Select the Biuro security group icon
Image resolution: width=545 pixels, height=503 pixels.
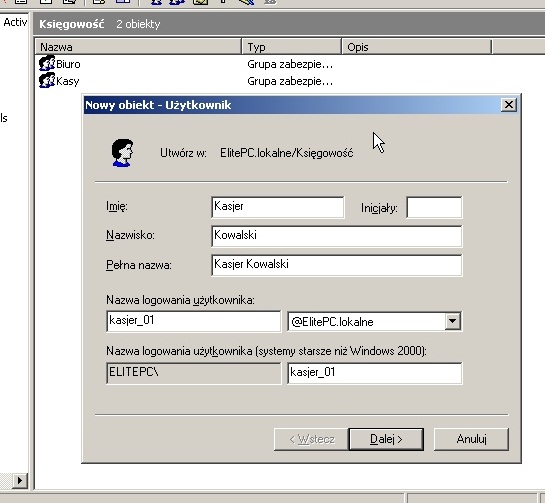pyautogui.click(x=47, y=64)
